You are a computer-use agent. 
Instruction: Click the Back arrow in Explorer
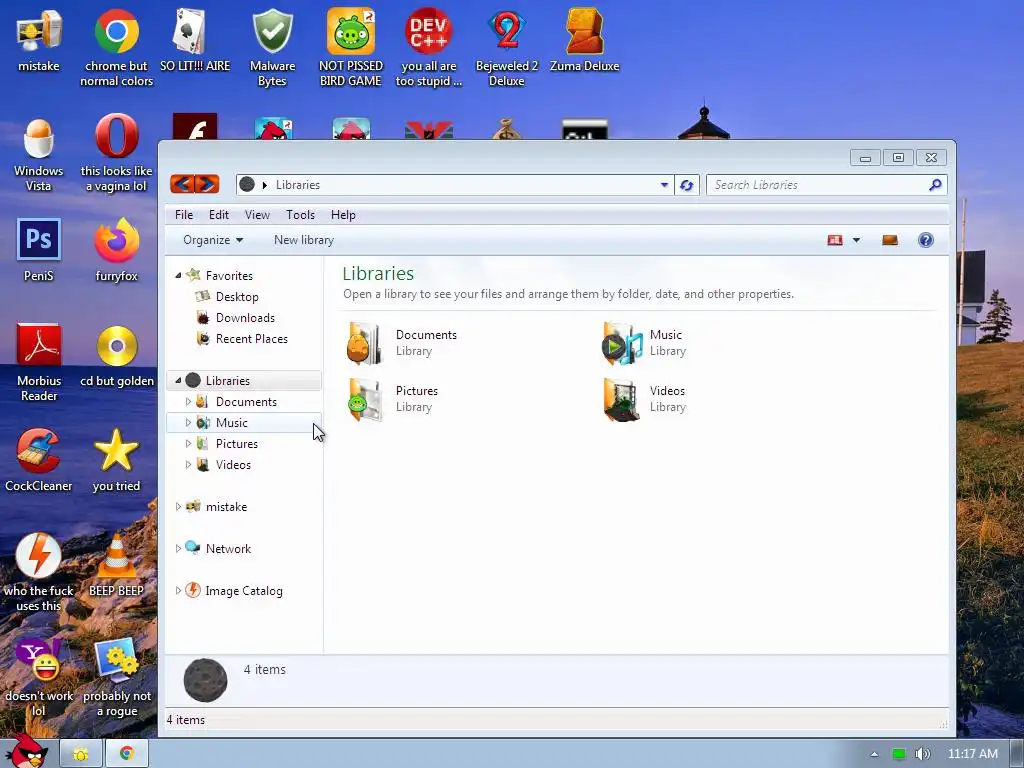(182, 184)
